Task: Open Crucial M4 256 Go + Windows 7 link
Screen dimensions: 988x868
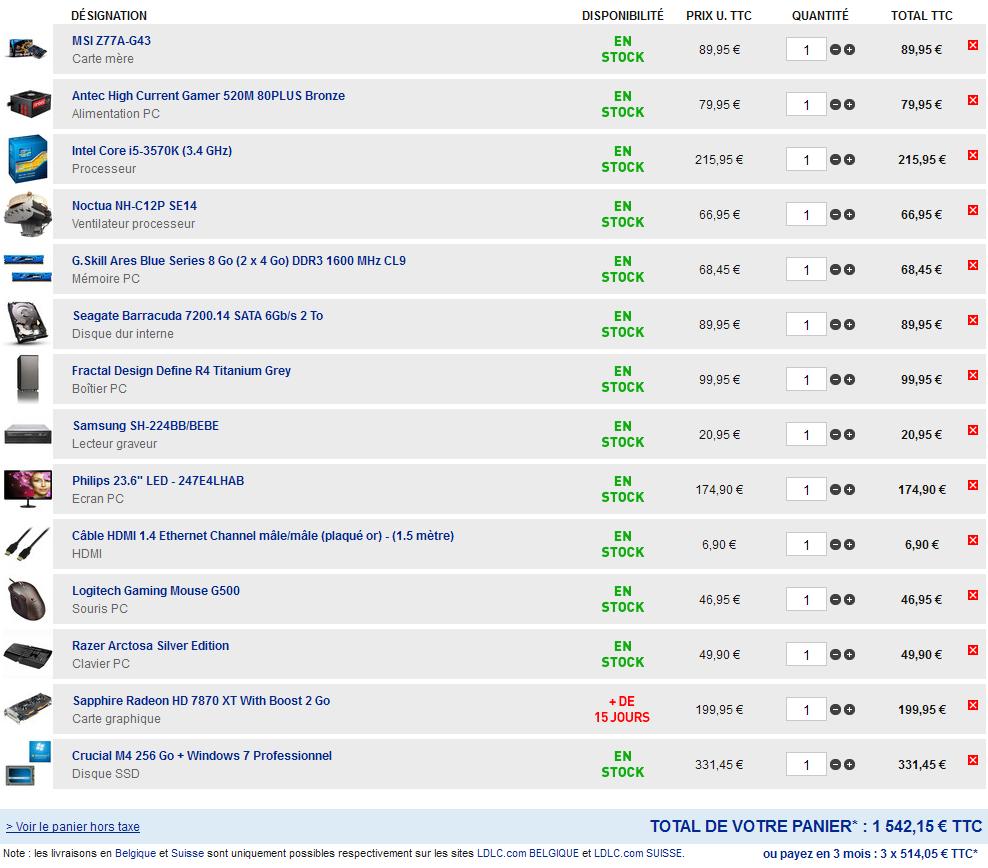Action: point(201,756)
